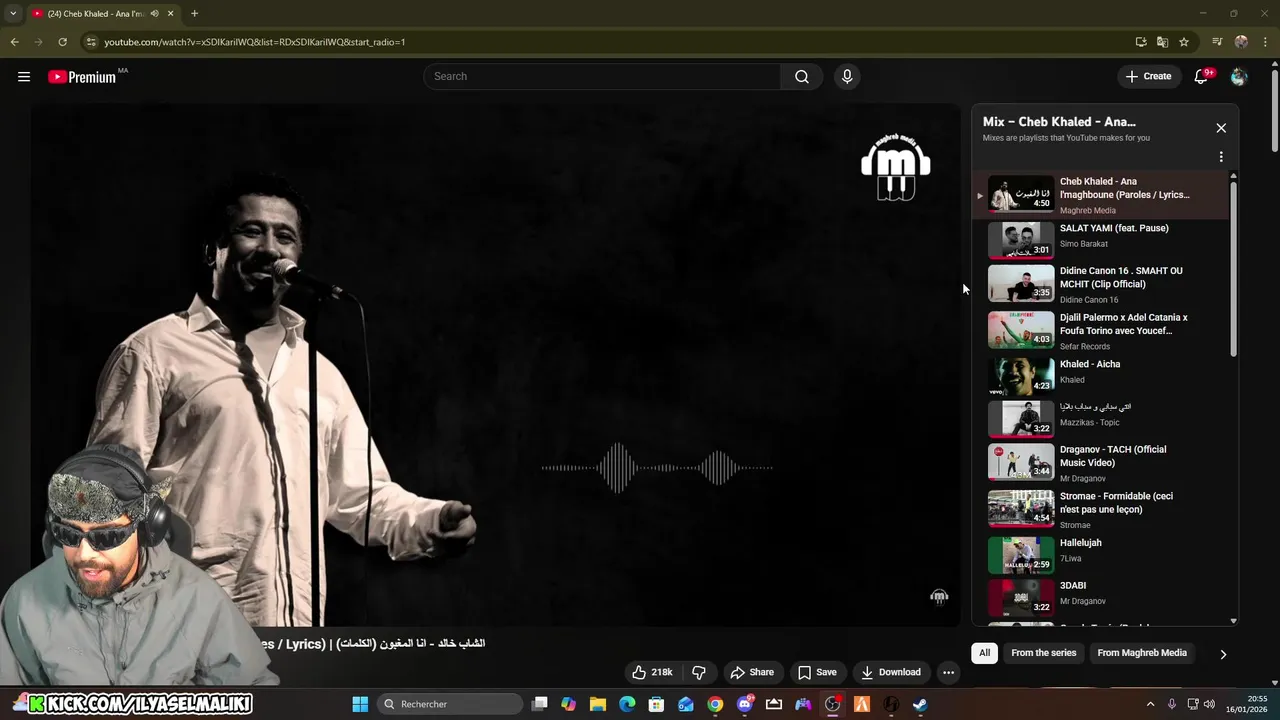Open Discord from the taskbar
1280x720 pixels.
tap(744, 704)
